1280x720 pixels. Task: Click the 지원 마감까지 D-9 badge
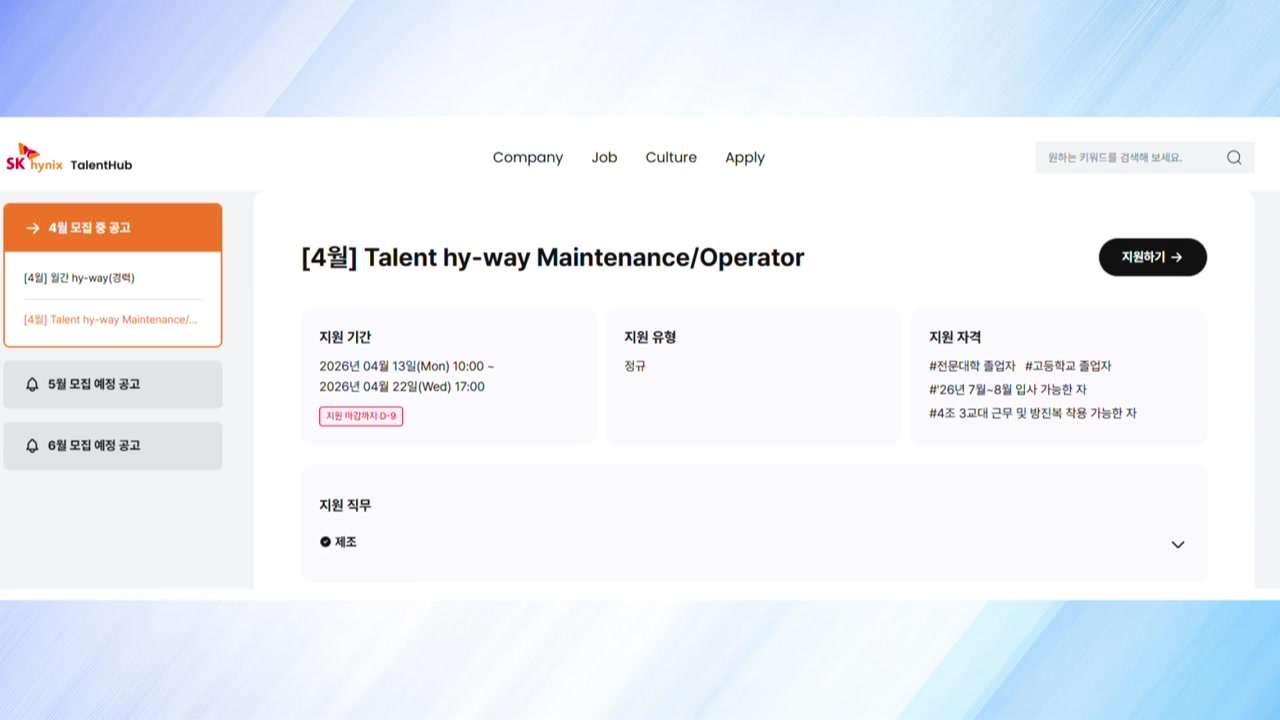click(x=361, y=416)
